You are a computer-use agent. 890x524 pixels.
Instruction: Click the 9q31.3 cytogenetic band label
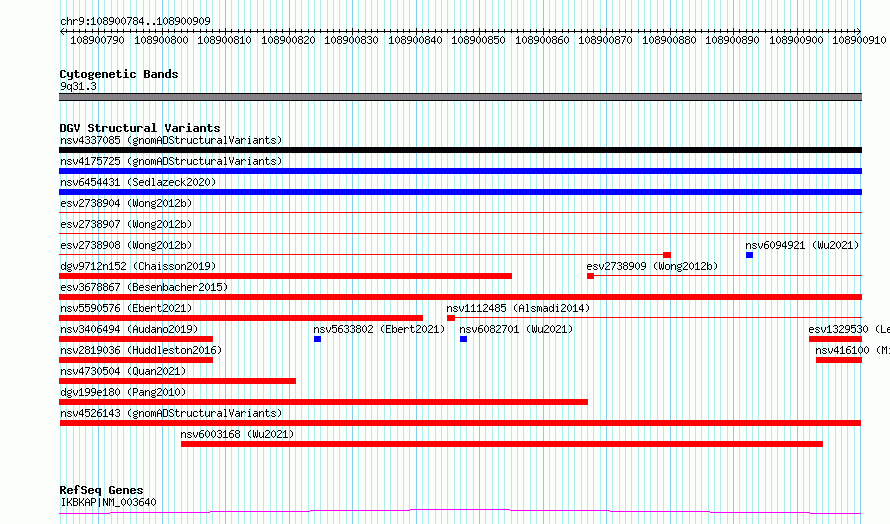click(78, 86)
